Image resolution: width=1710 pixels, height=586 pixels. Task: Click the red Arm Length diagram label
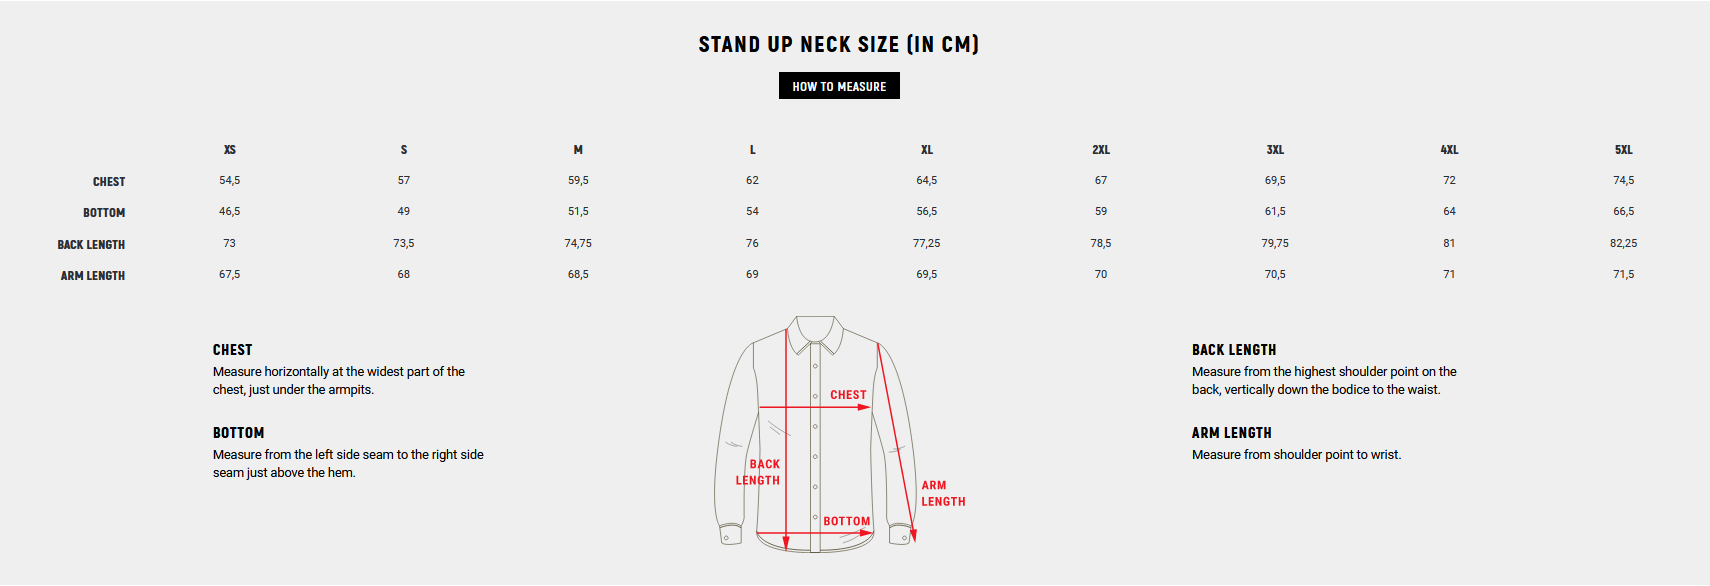click(x=943, y=493)
